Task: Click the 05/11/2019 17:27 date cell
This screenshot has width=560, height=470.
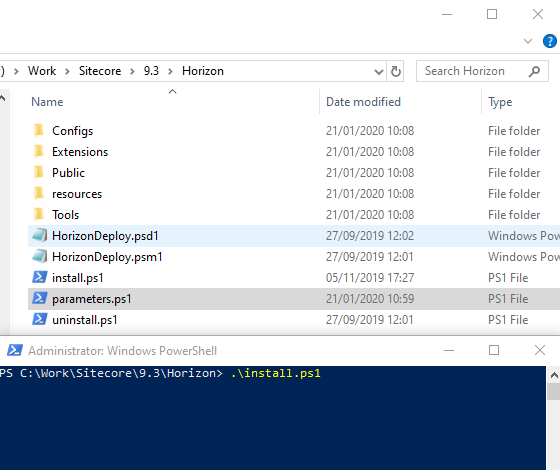Action: (370, 278)
